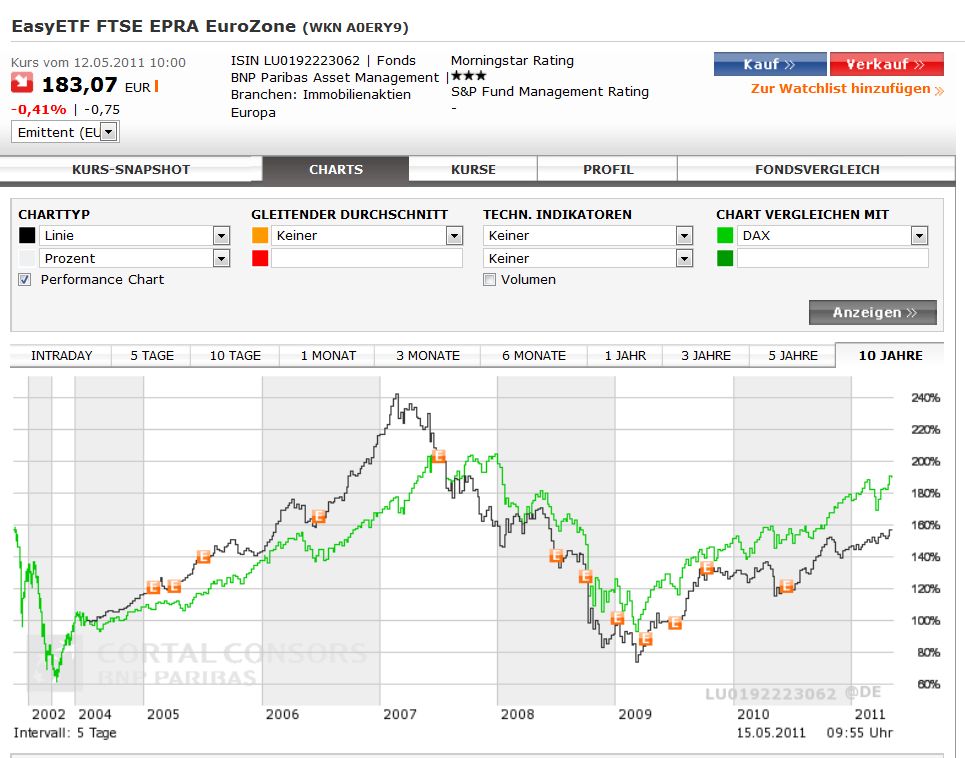965x758 pixels.
Task: Select the 3 MONATE time range
Action: click(428, 356)
